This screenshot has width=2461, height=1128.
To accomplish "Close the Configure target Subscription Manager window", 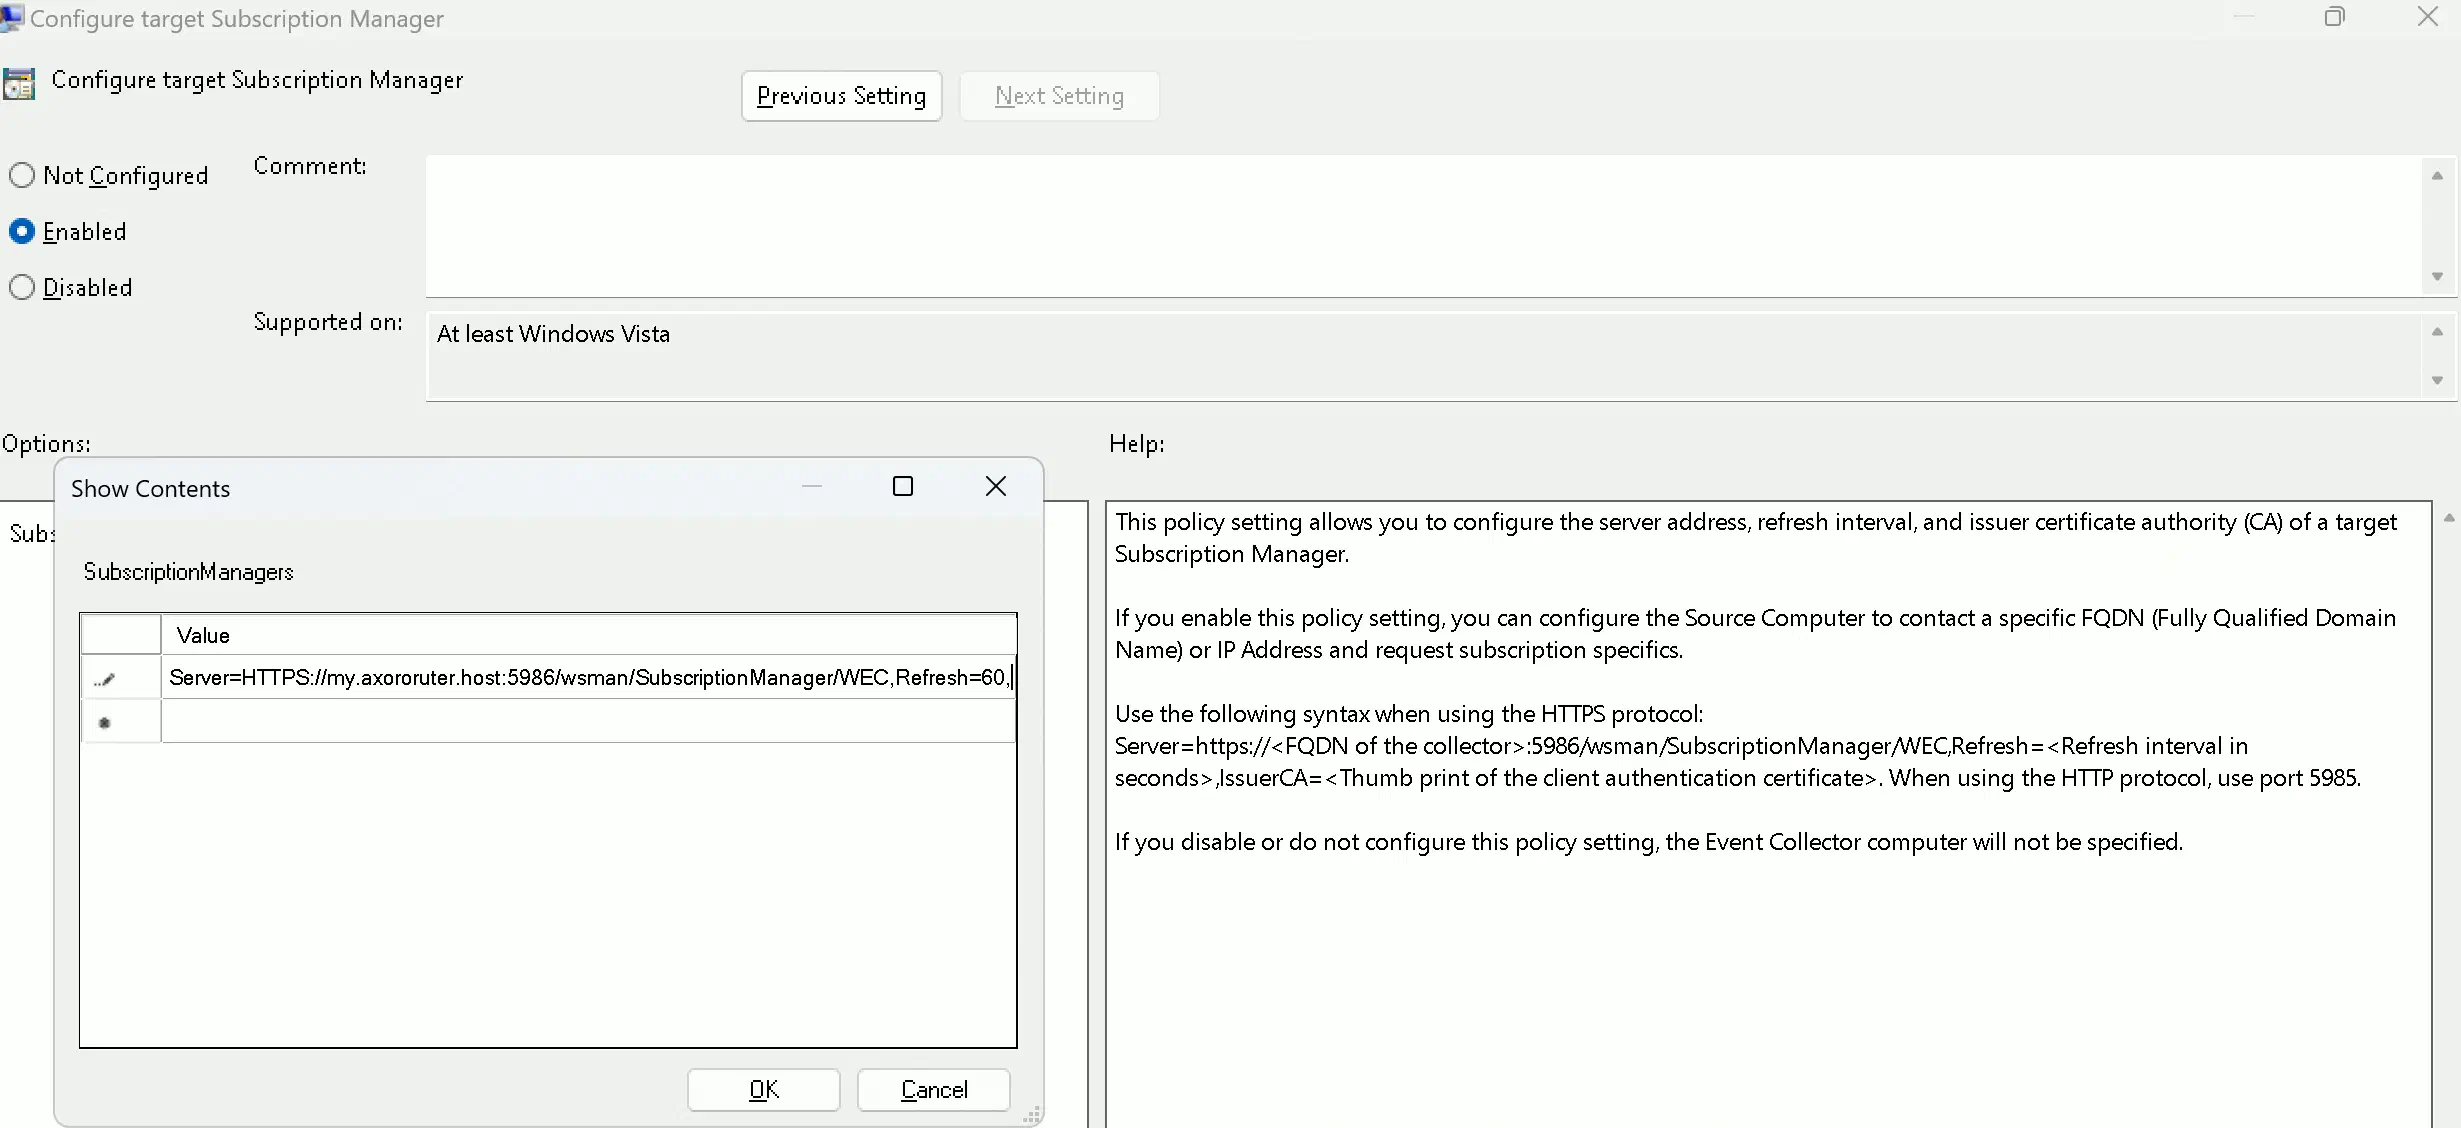I will pos(2428,17).
